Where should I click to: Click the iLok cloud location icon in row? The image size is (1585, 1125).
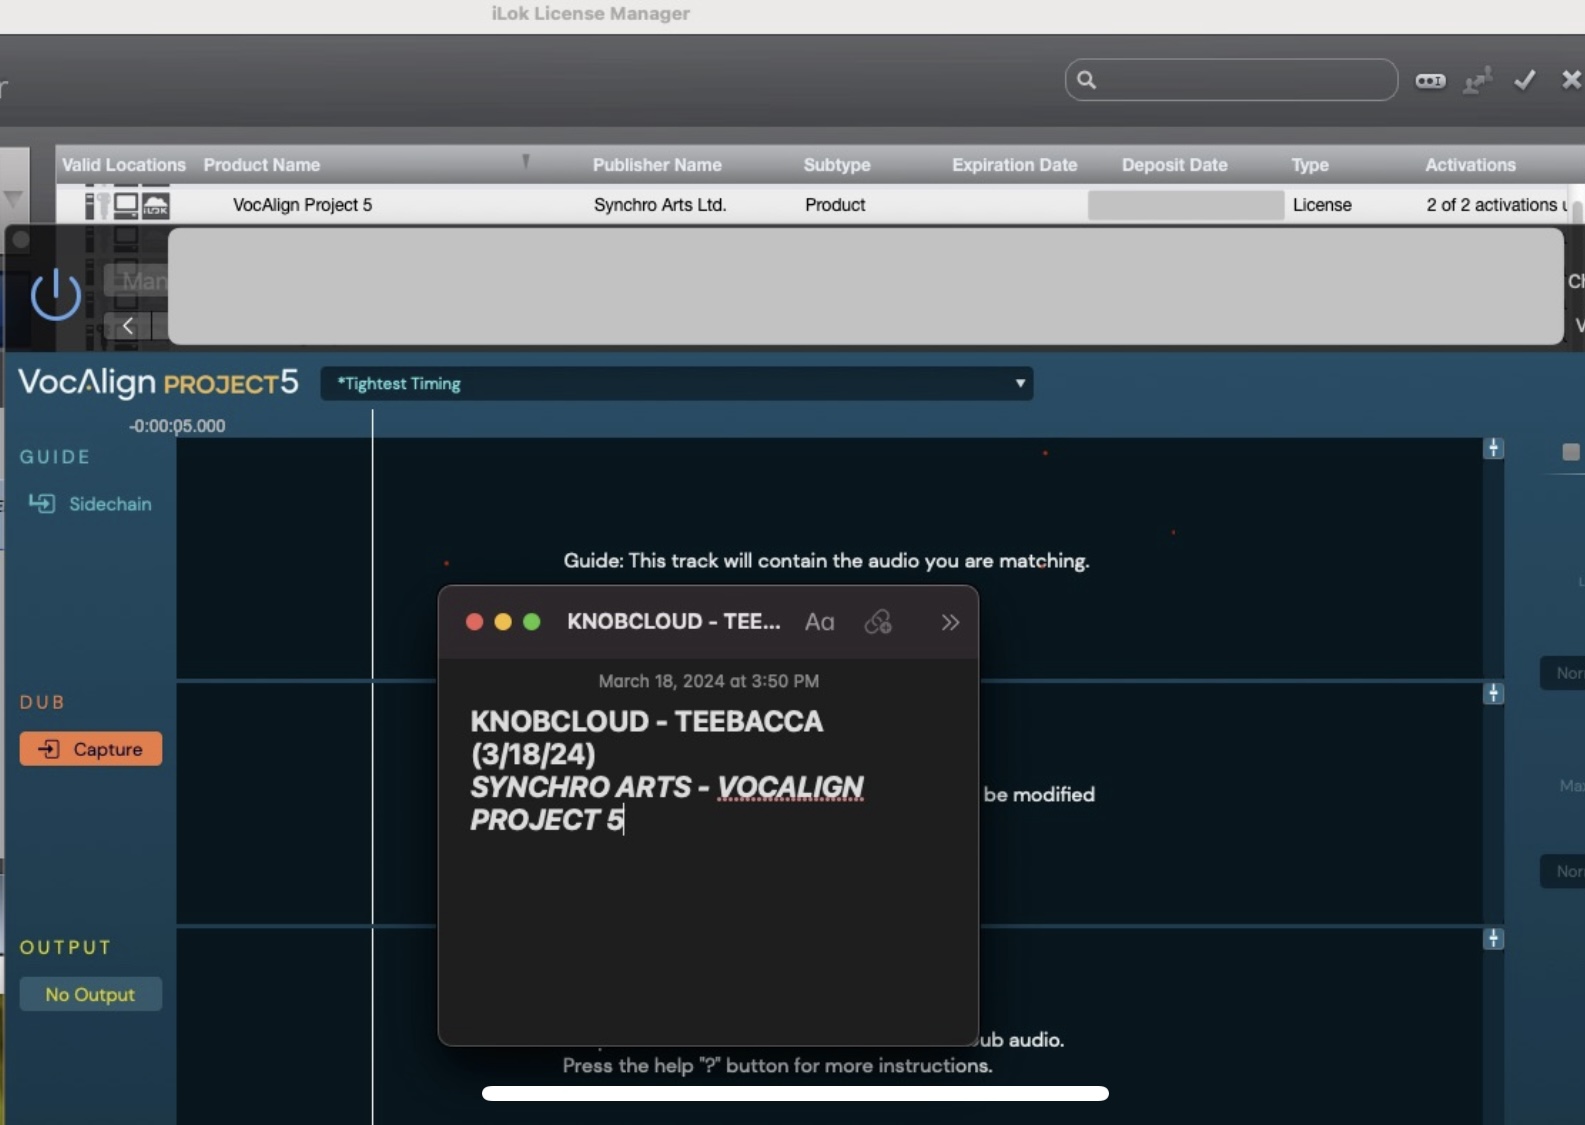pyautogui.click(x=156, y=206)
